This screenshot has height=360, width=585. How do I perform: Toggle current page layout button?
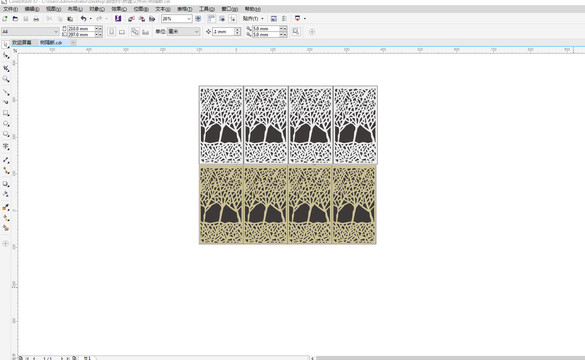click(x=146, y=32)
